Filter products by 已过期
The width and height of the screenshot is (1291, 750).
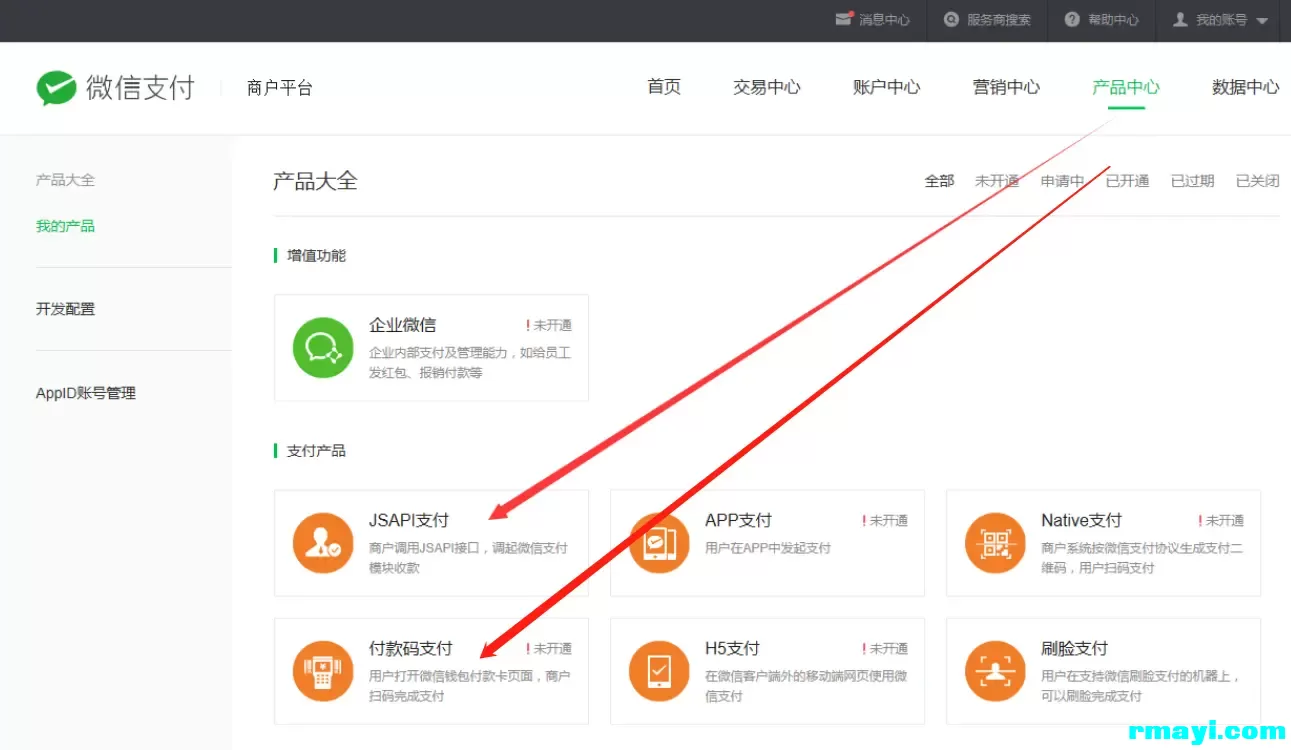coord(1192,181)
